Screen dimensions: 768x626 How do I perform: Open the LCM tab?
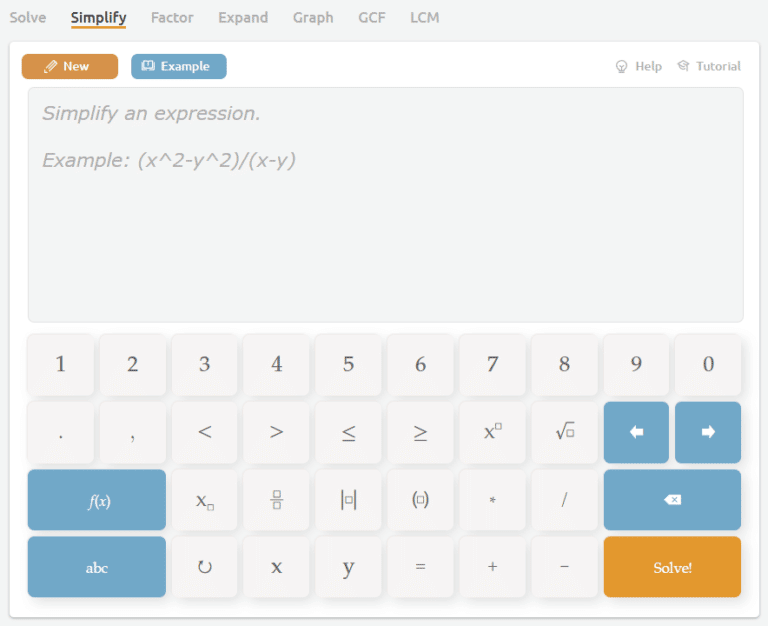425,18
